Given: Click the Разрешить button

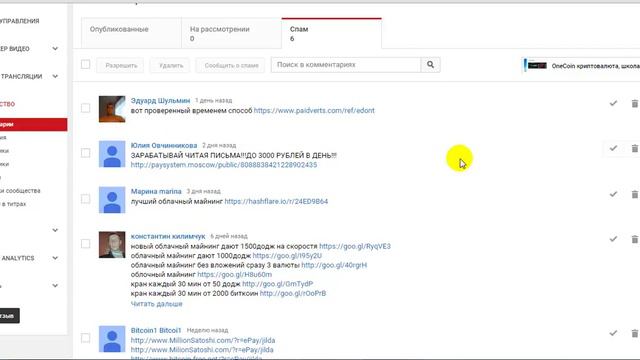Looking at the screenshot, I should tap(121, 65).
